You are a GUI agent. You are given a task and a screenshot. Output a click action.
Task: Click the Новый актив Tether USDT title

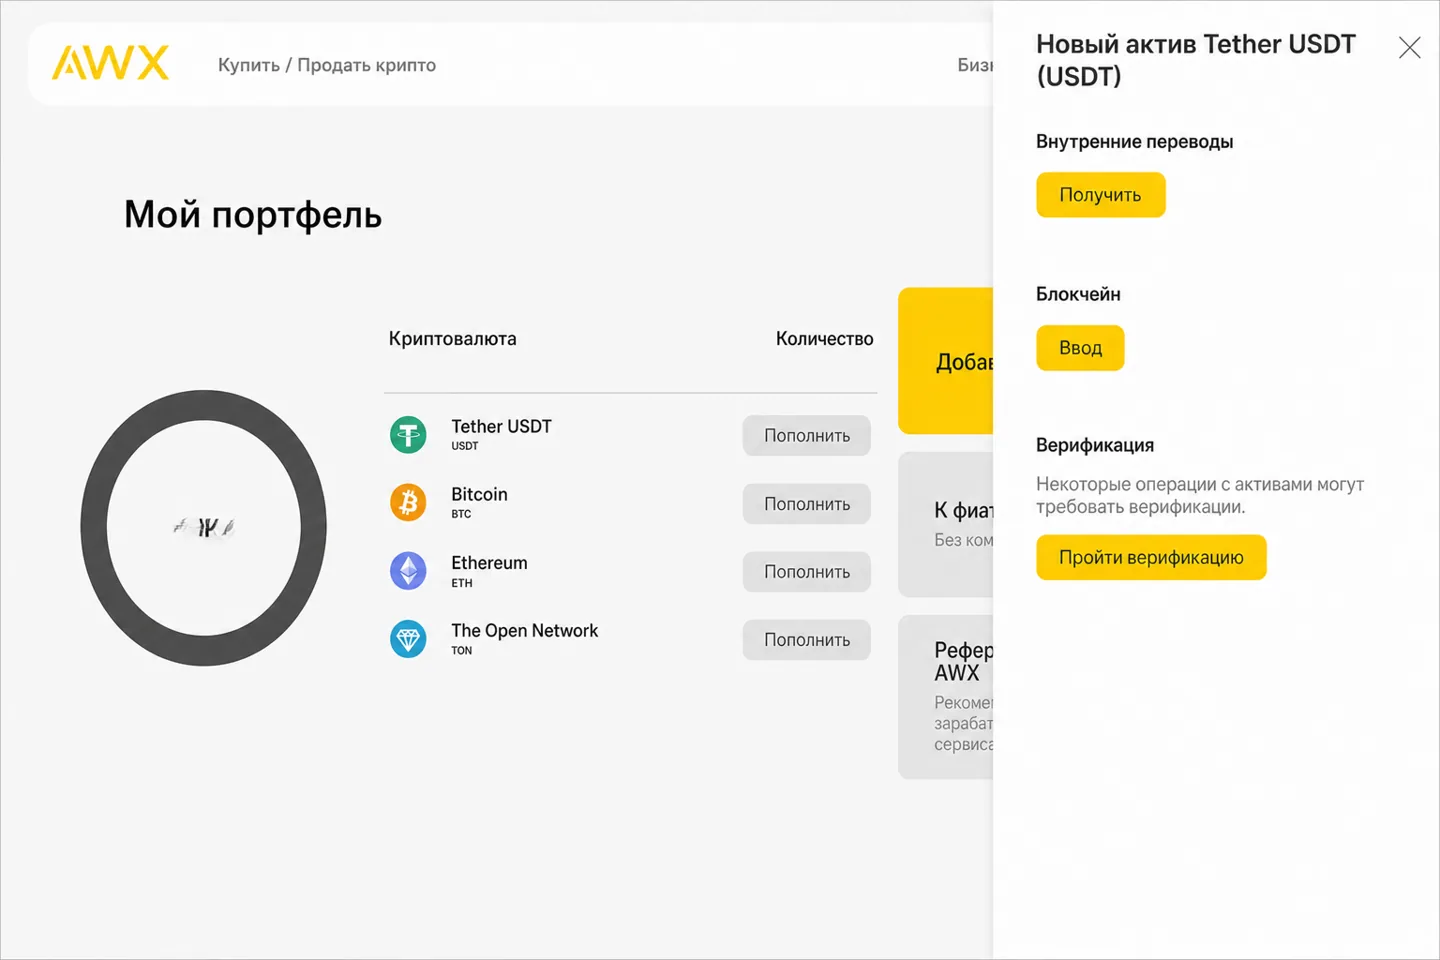pyautogui.click(x=1196, y=60)
